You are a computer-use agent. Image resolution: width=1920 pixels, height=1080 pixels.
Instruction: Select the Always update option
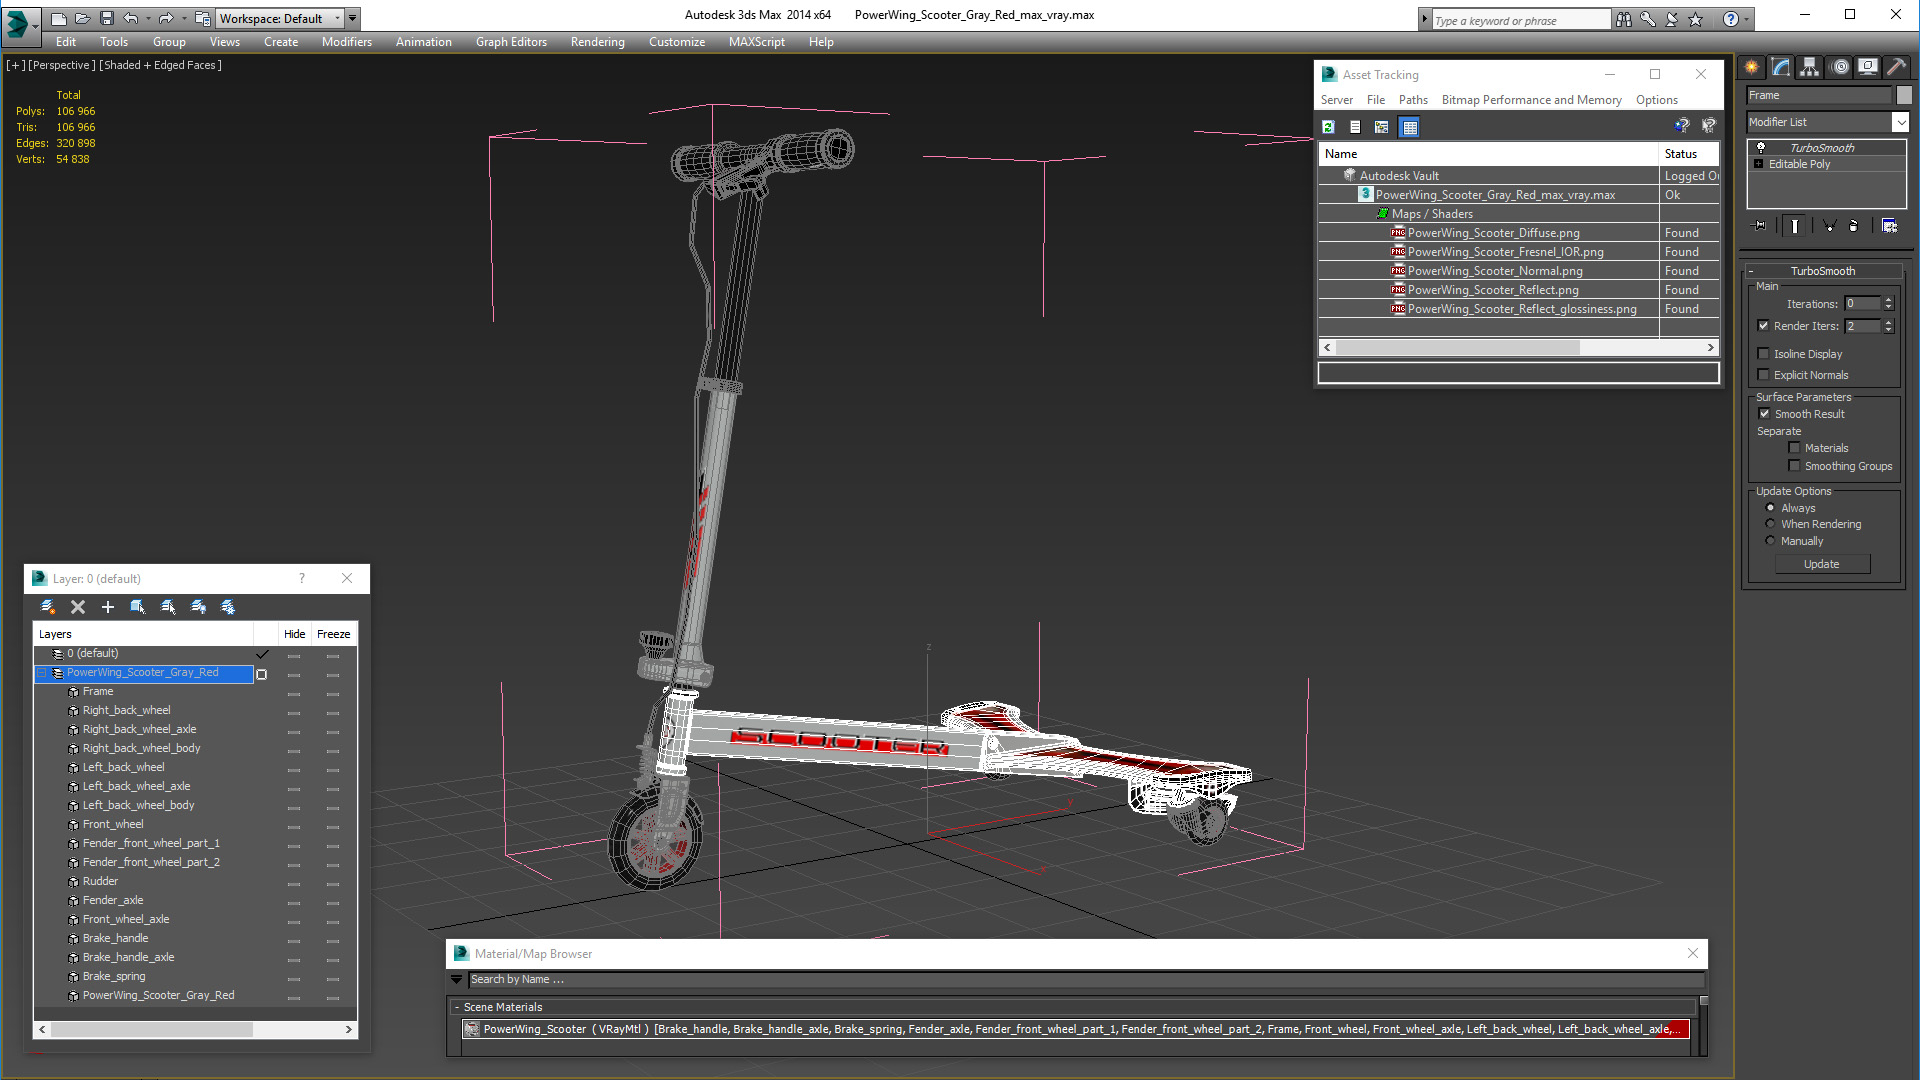click(1770, 508)
